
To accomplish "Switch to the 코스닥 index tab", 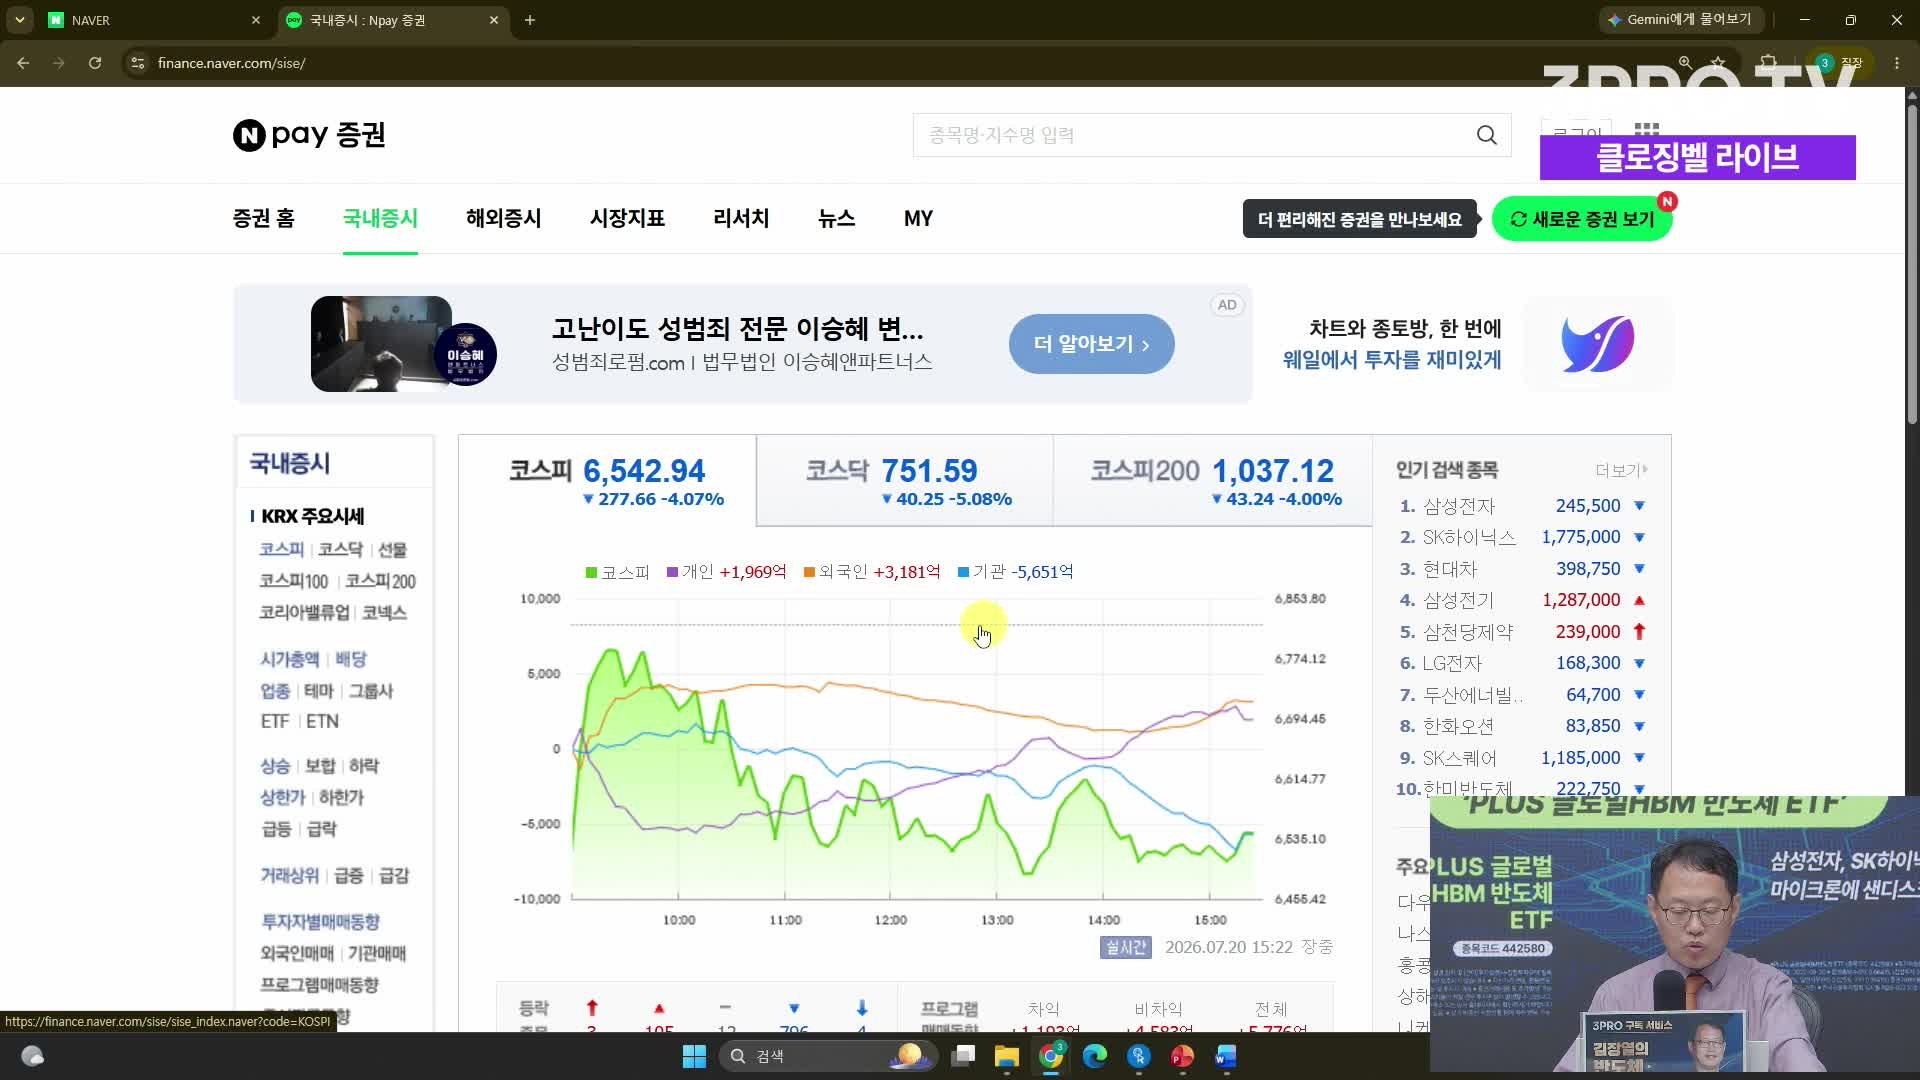I will (904, 481).
